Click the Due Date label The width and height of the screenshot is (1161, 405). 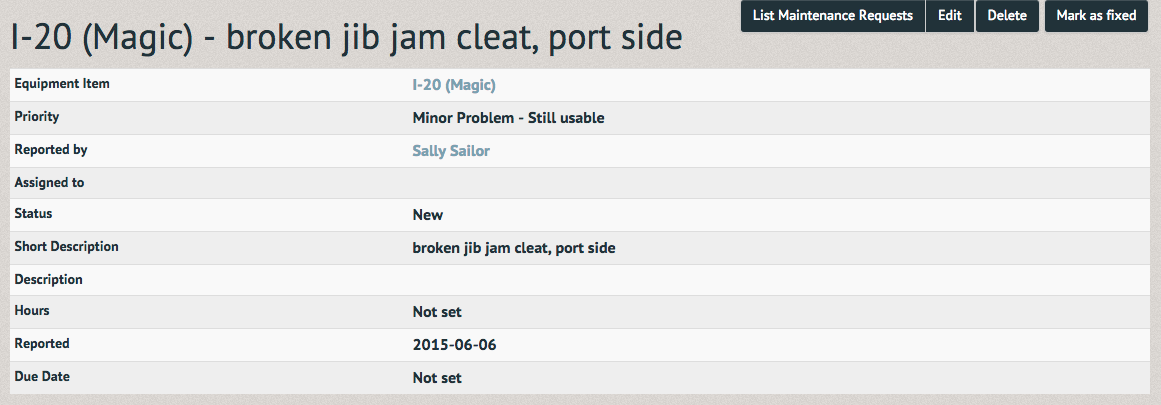click(42, 376)
